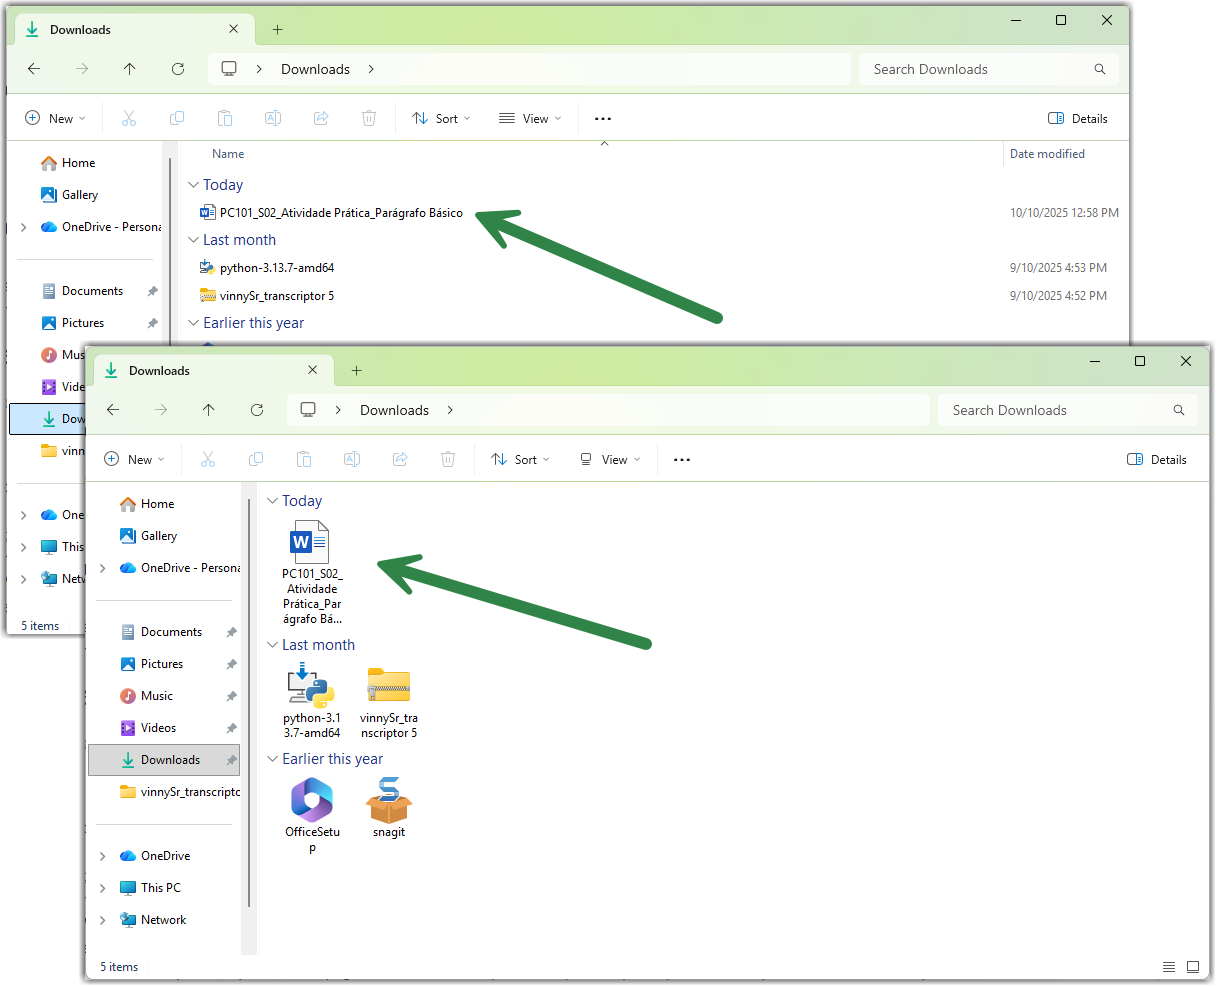Click the Share icon in the toolbar

pos(400,459)
